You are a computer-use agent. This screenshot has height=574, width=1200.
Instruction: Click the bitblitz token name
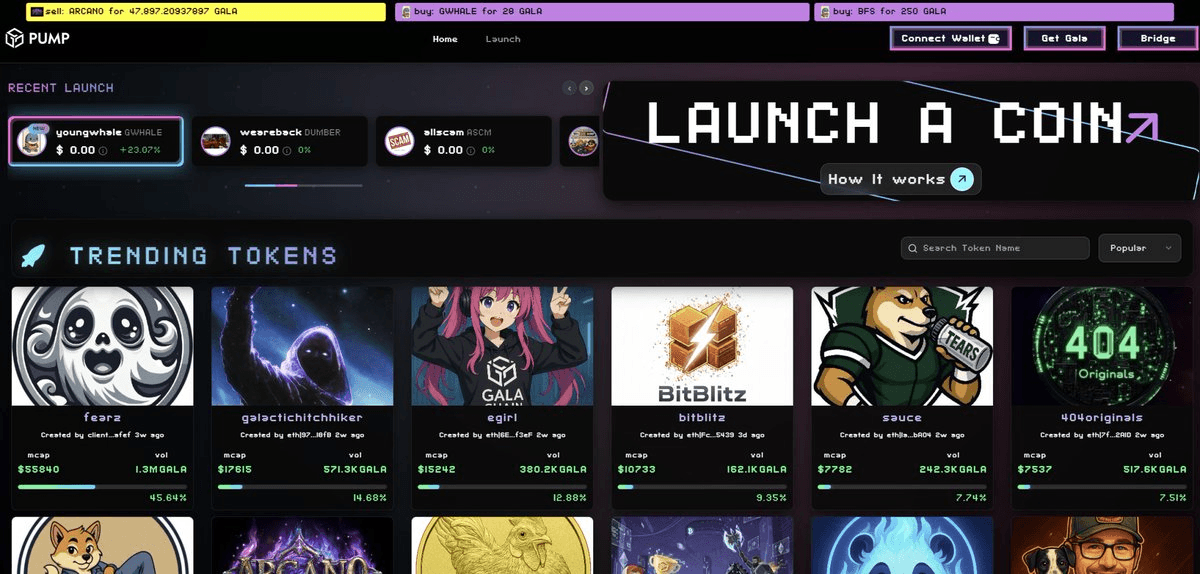(702, 418)
